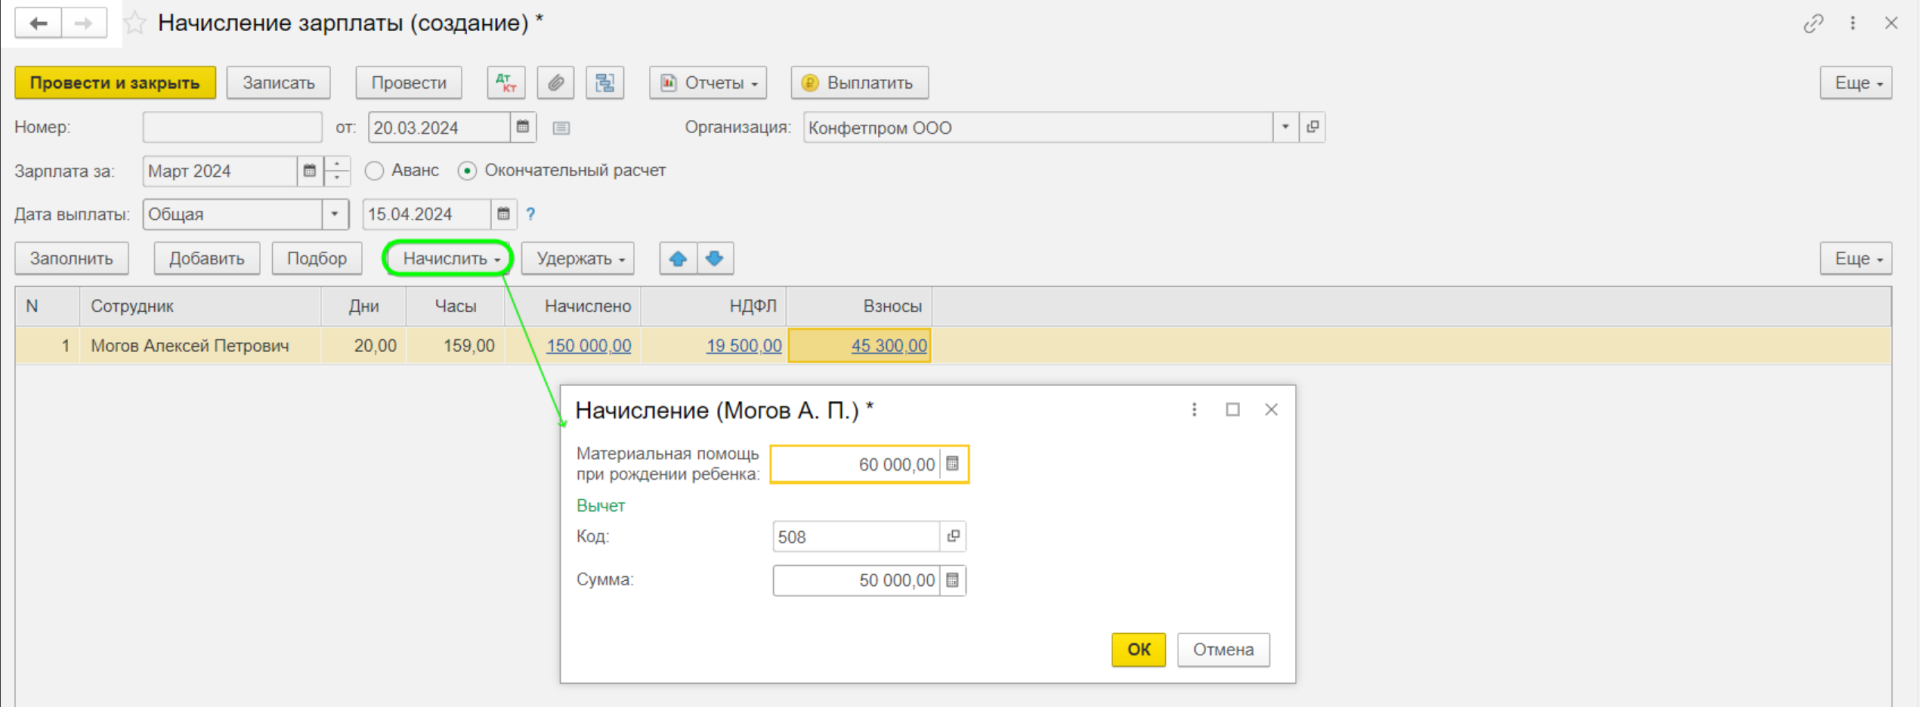
Task: Click the Начислено column header
Action: pos(573,306)
